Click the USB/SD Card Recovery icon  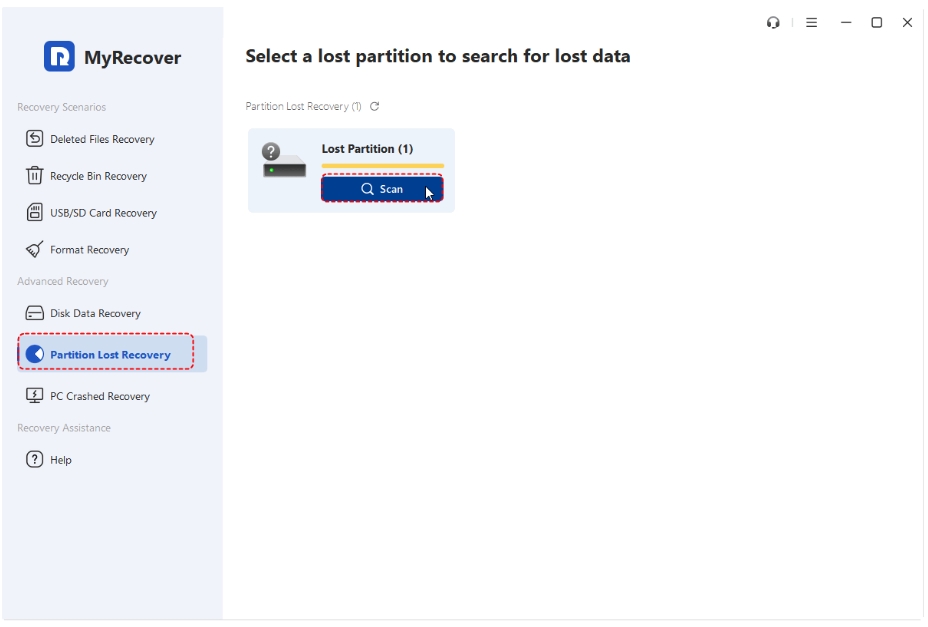tap(34, 212)
